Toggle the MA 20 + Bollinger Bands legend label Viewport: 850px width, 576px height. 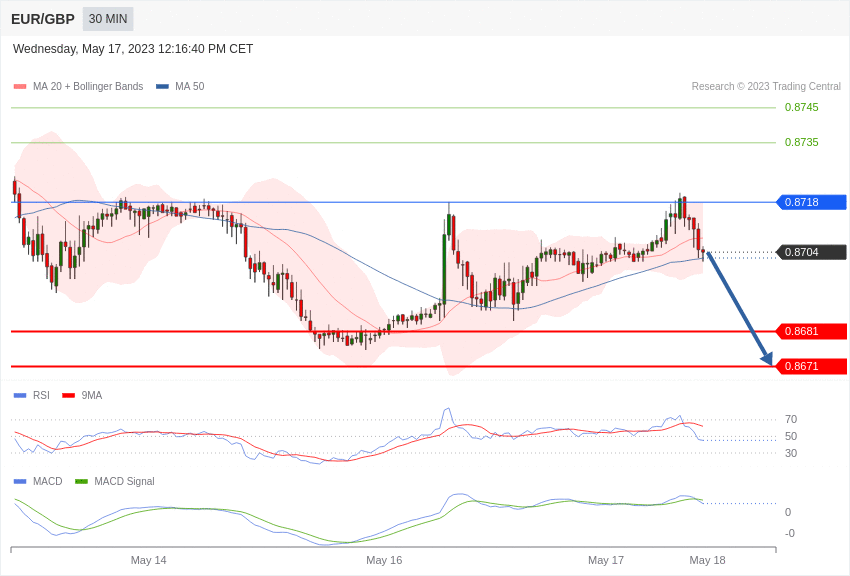pyautogui.click(x=88, y=87)
